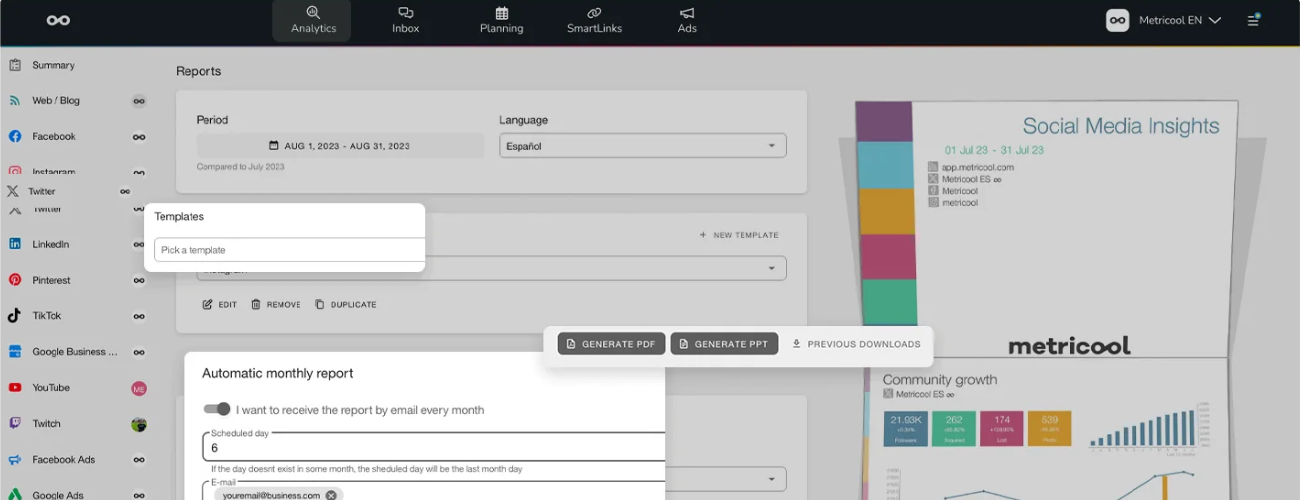Click the Reports heading
Viewport: 1300px width, 500px height.
coord(198,71)
